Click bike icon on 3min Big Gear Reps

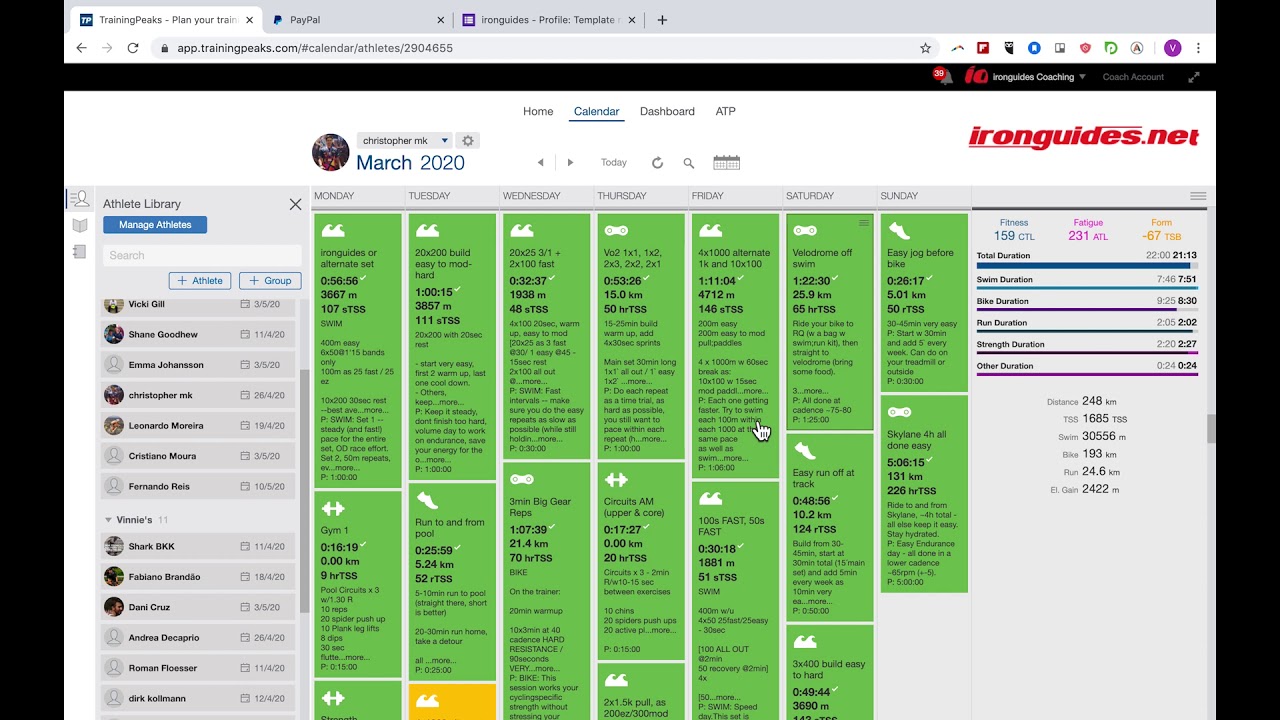pyautogui.click(x=521, y=480)
